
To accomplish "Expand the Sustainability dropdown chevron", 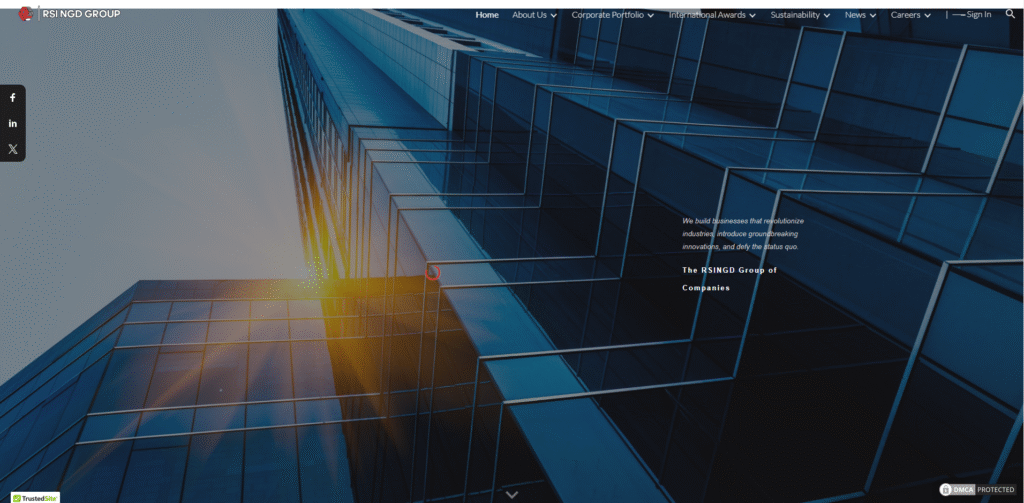I will pos(827,16).
